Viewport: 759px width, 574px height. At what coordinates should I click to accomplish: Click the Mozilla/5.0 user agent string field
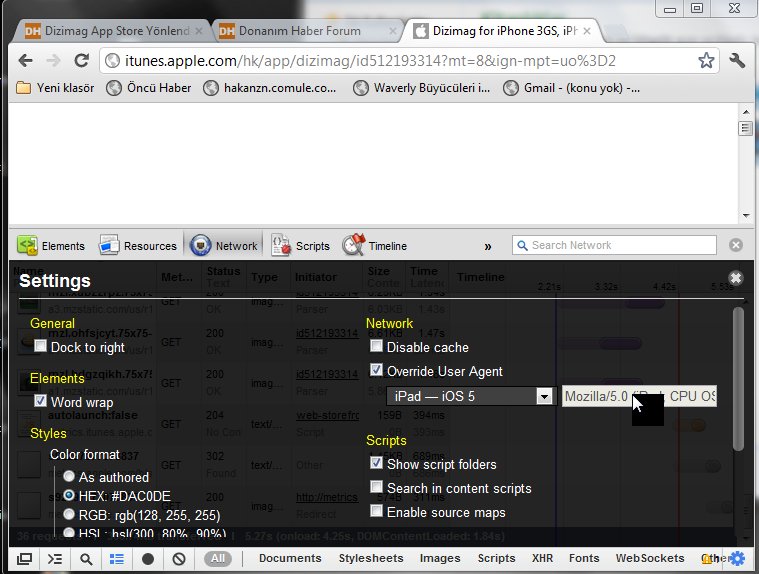pyautogui.click(x=639, y=396)
